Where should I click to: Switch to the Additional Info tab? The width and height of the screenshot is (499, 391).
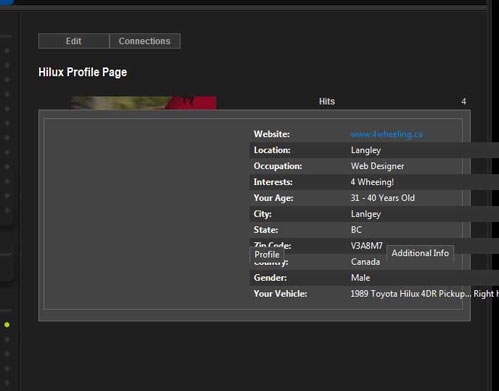point(420,253)
